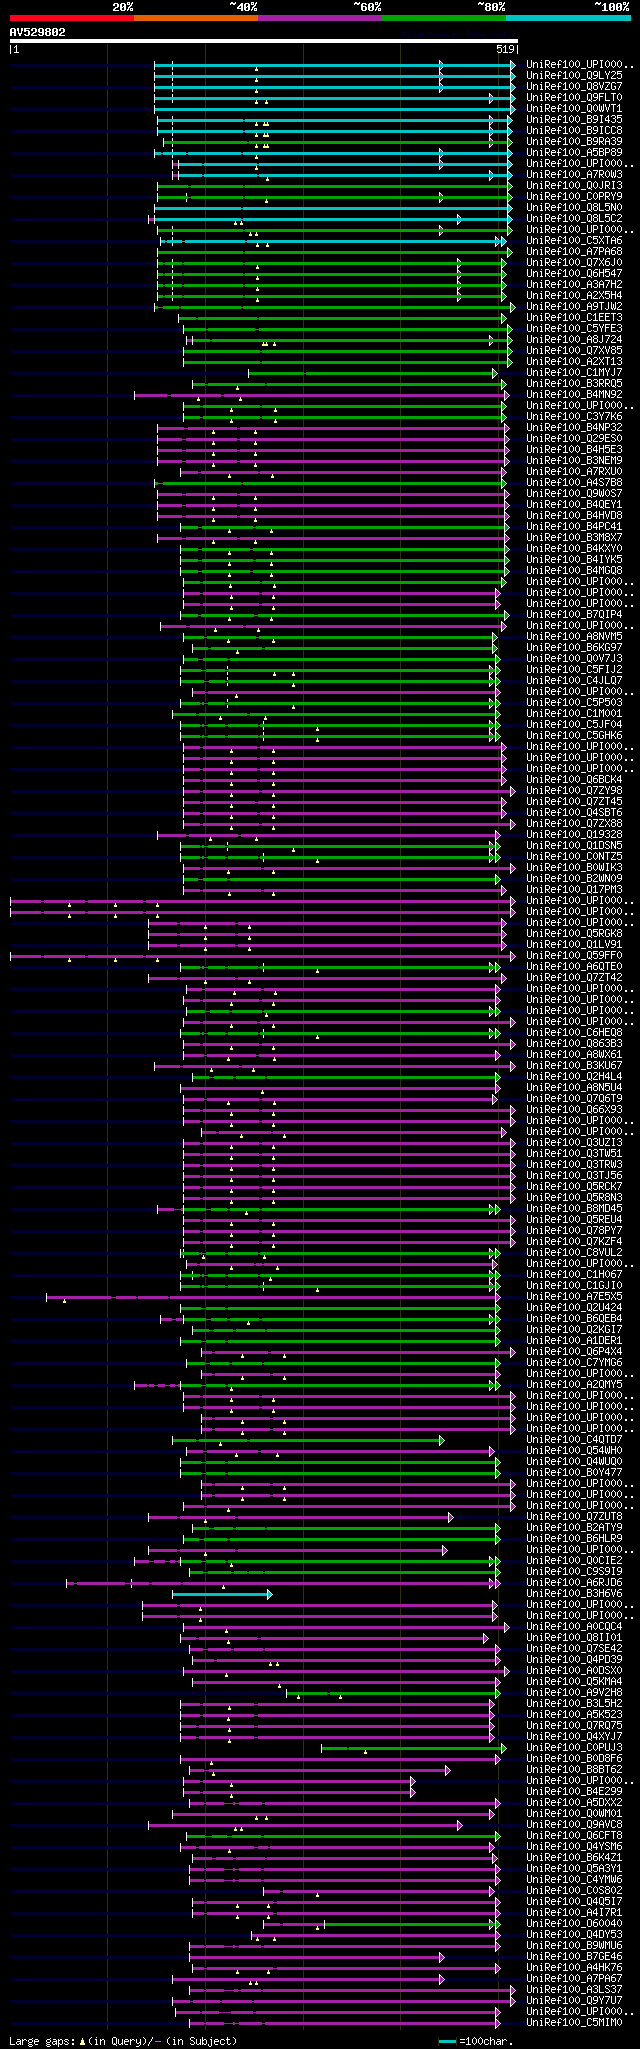Screen dimensions: 640x2049
Task: Select alignment label UniRef100_Q6BCK4
Action: coord(574,779)
